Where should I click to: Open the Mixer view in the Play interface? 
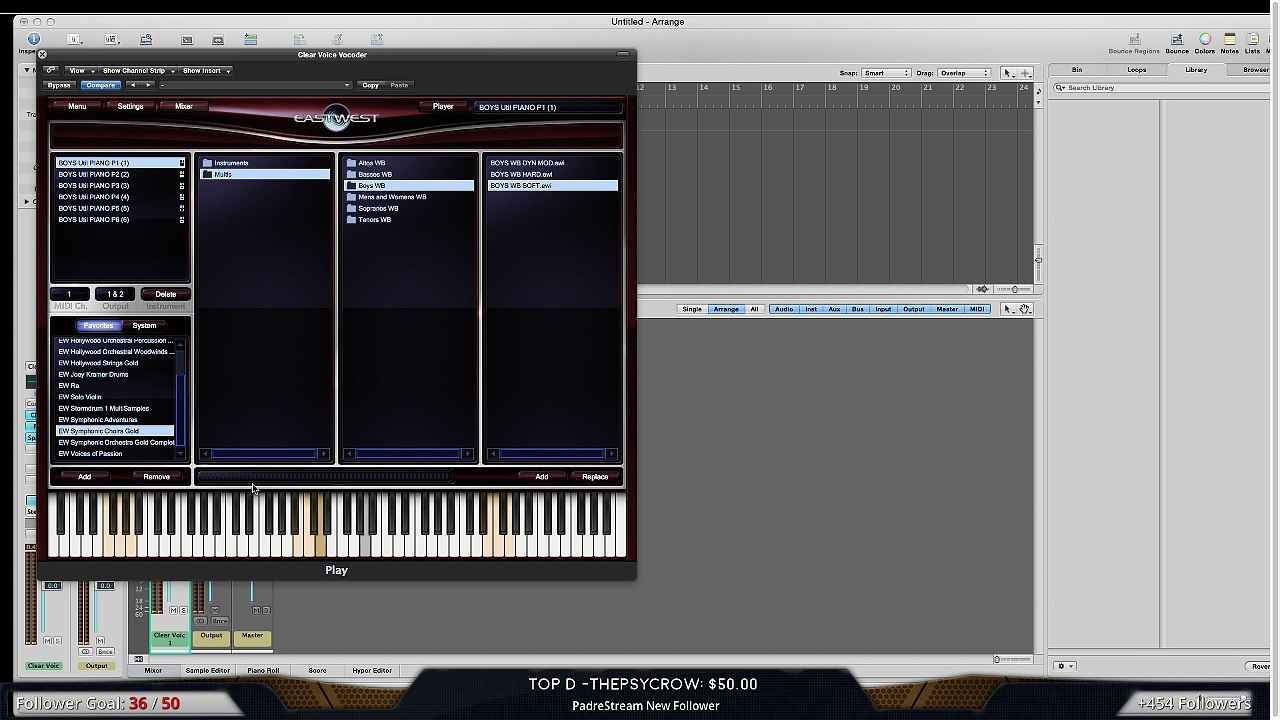(x=184, y=106)
